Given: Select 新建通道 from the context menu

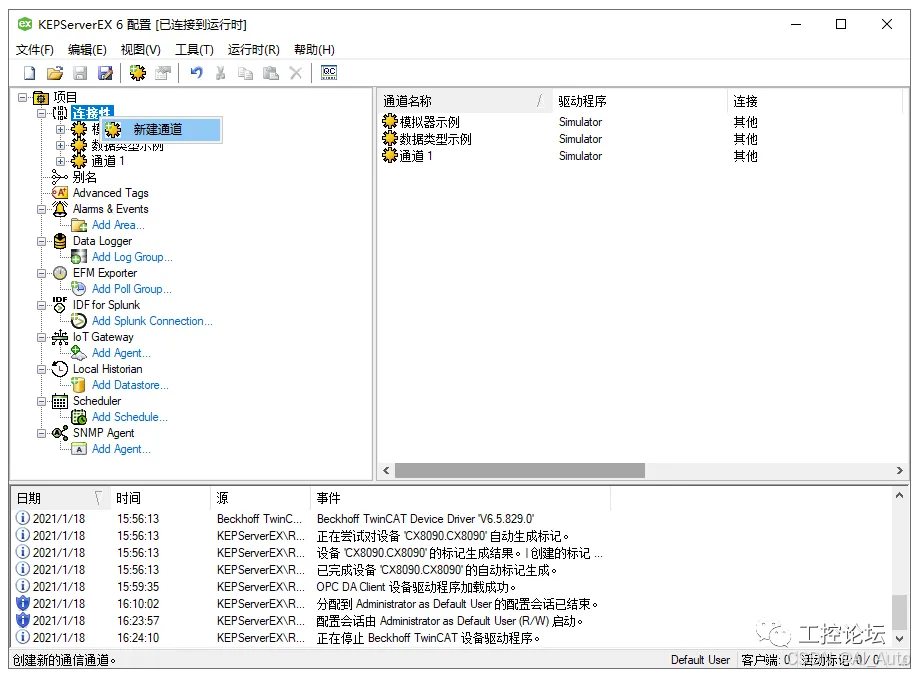Looking at the screenshot, I should (162, 130).
